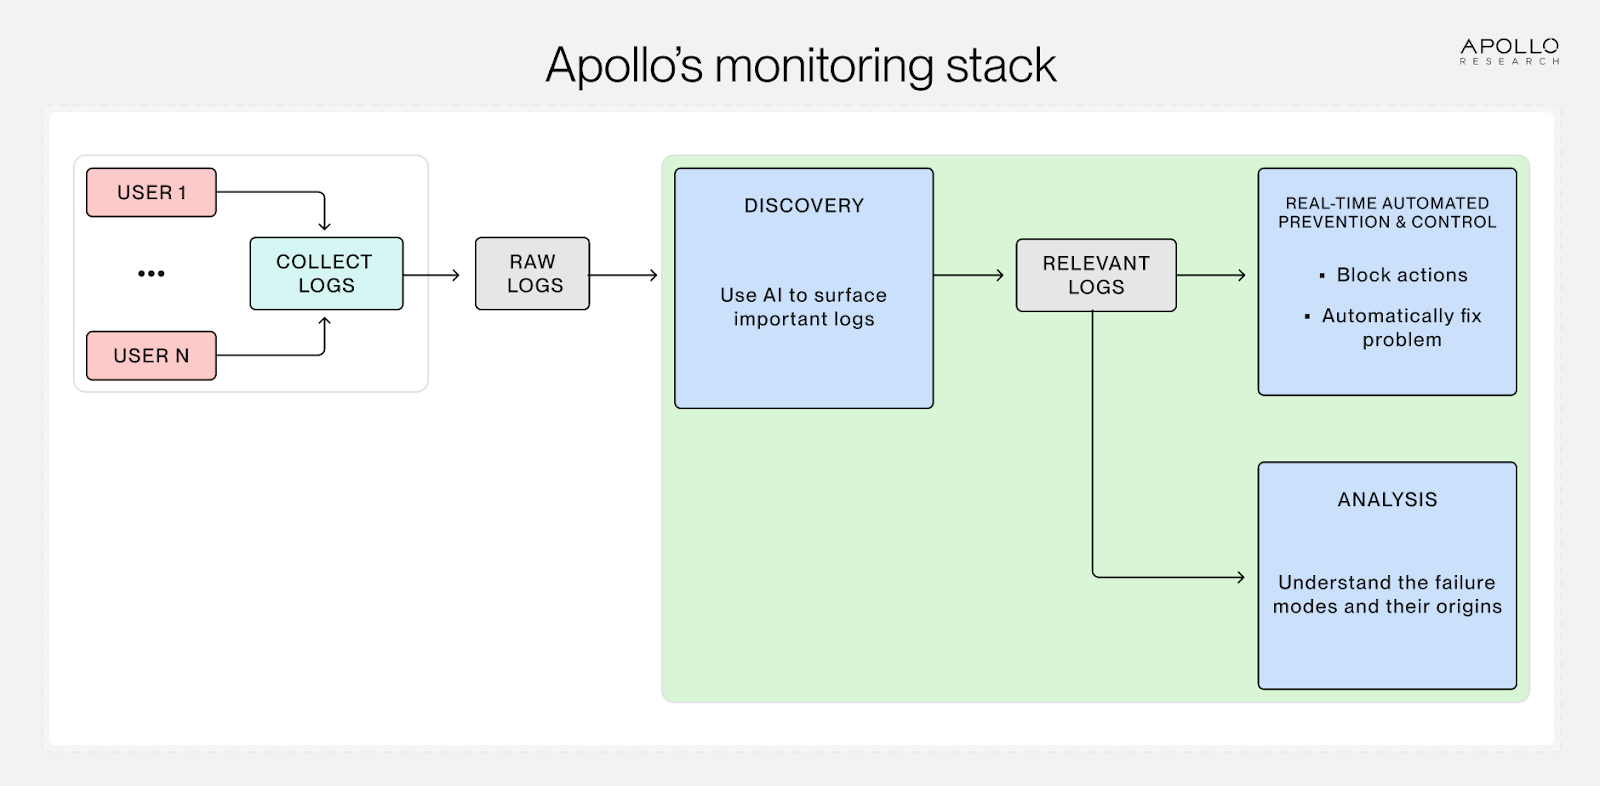Click the 'Block actions' bullet item
Viewport: 1600px width, 786px height.
click(x=1401, y=275)
